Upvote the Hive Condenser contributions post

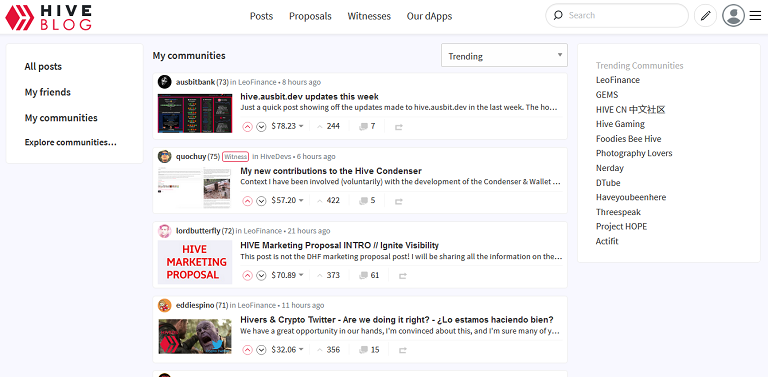point(247,201)
